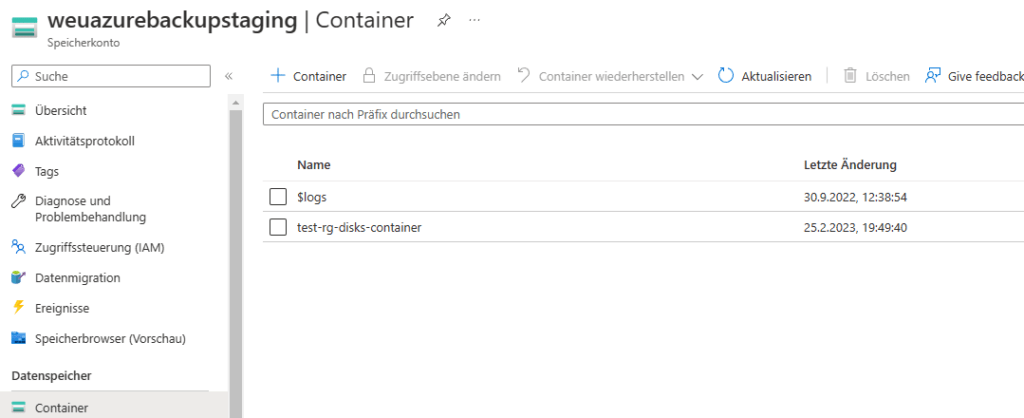1024x418 pixels.
Task: Click the Give feedback icon
Action: coord(932,76)
